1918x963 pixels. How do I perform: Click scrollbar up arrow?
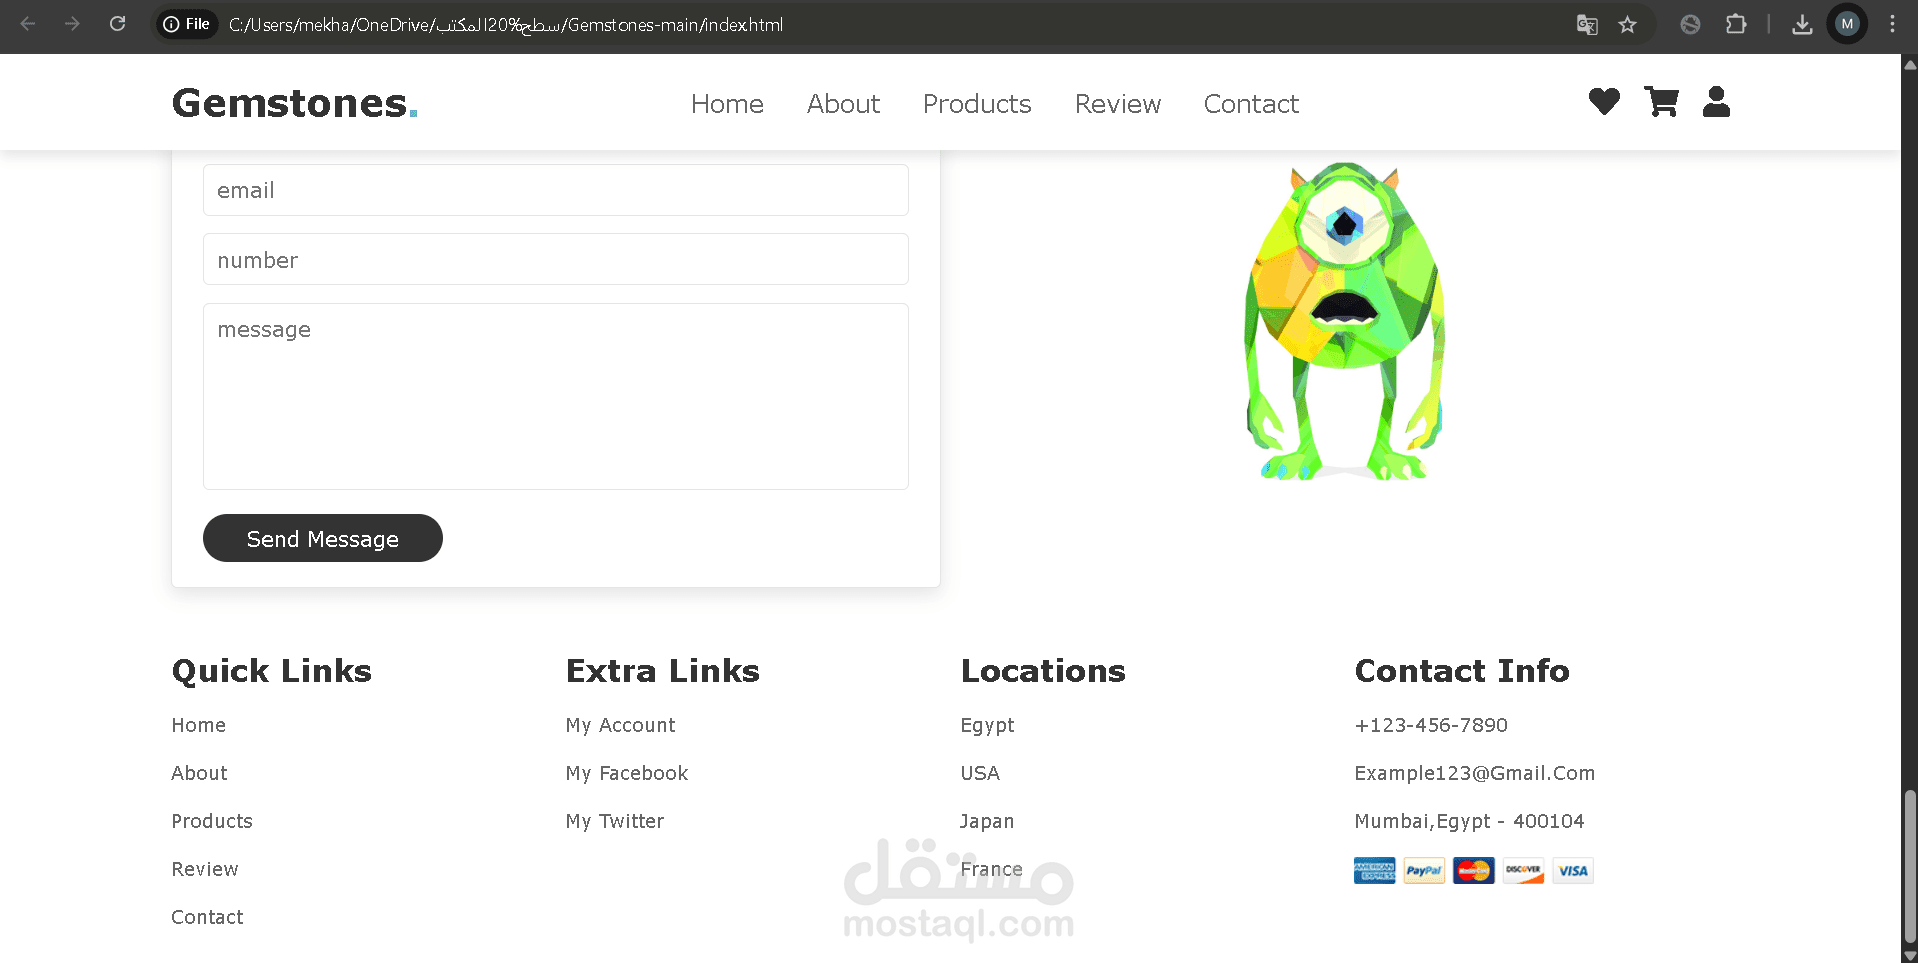pos(1910,64)
